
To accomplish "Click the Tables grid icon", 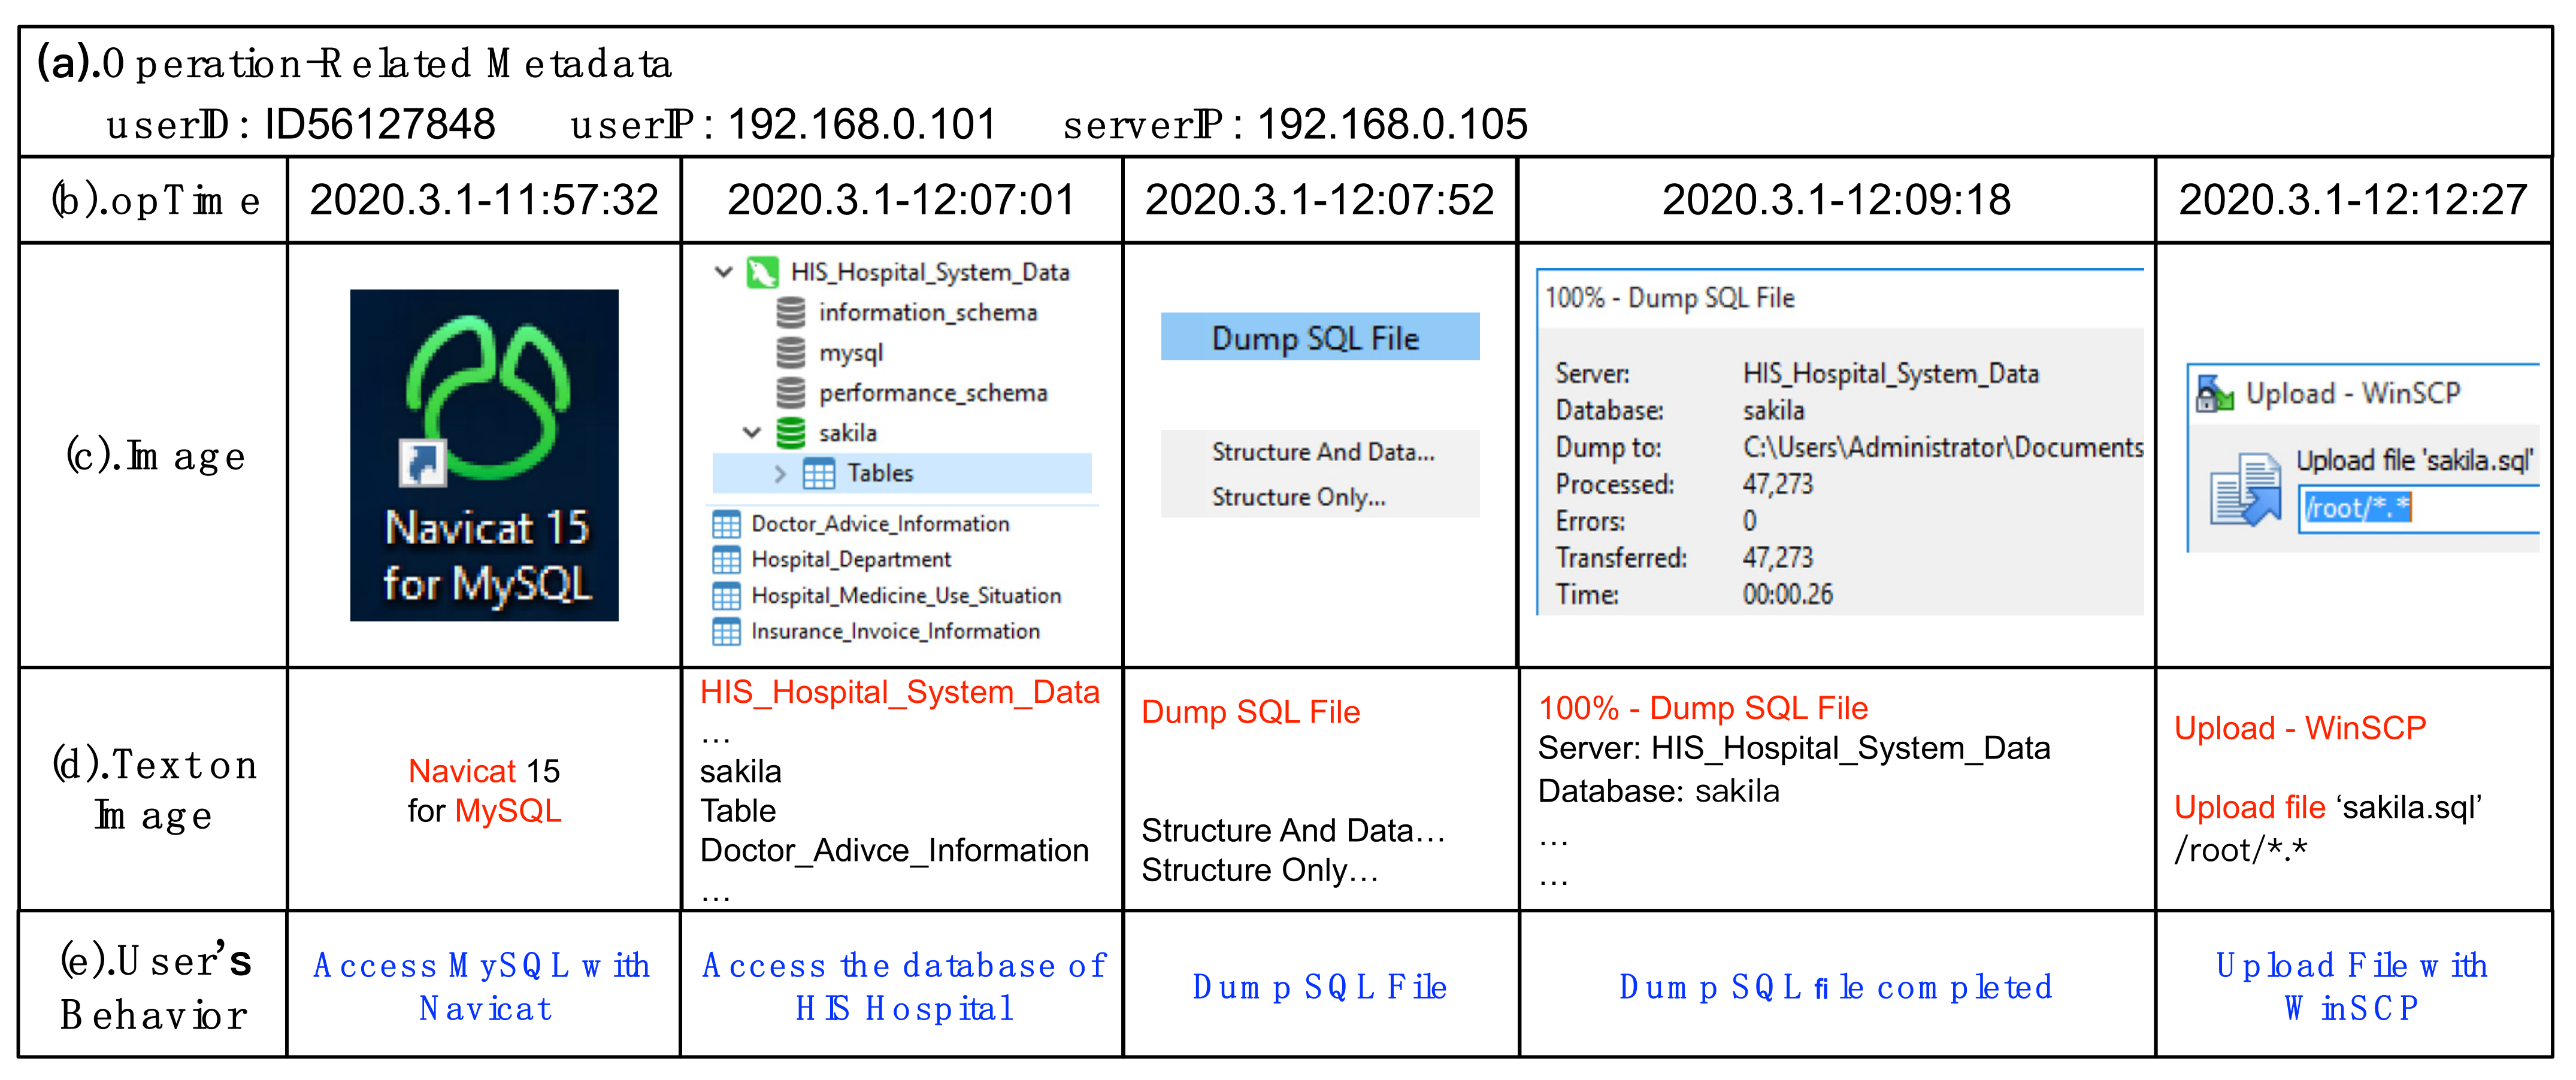I will click(819, 473).
